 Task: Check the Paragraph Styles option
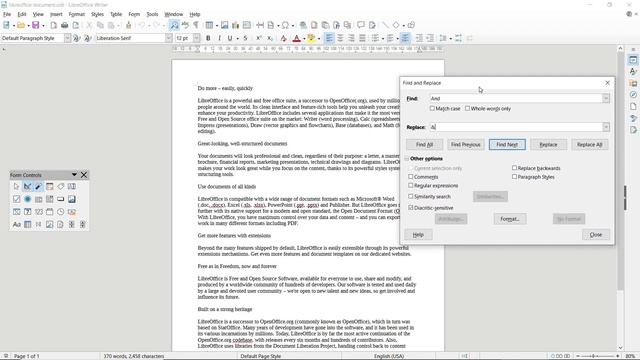coord(514,177)
